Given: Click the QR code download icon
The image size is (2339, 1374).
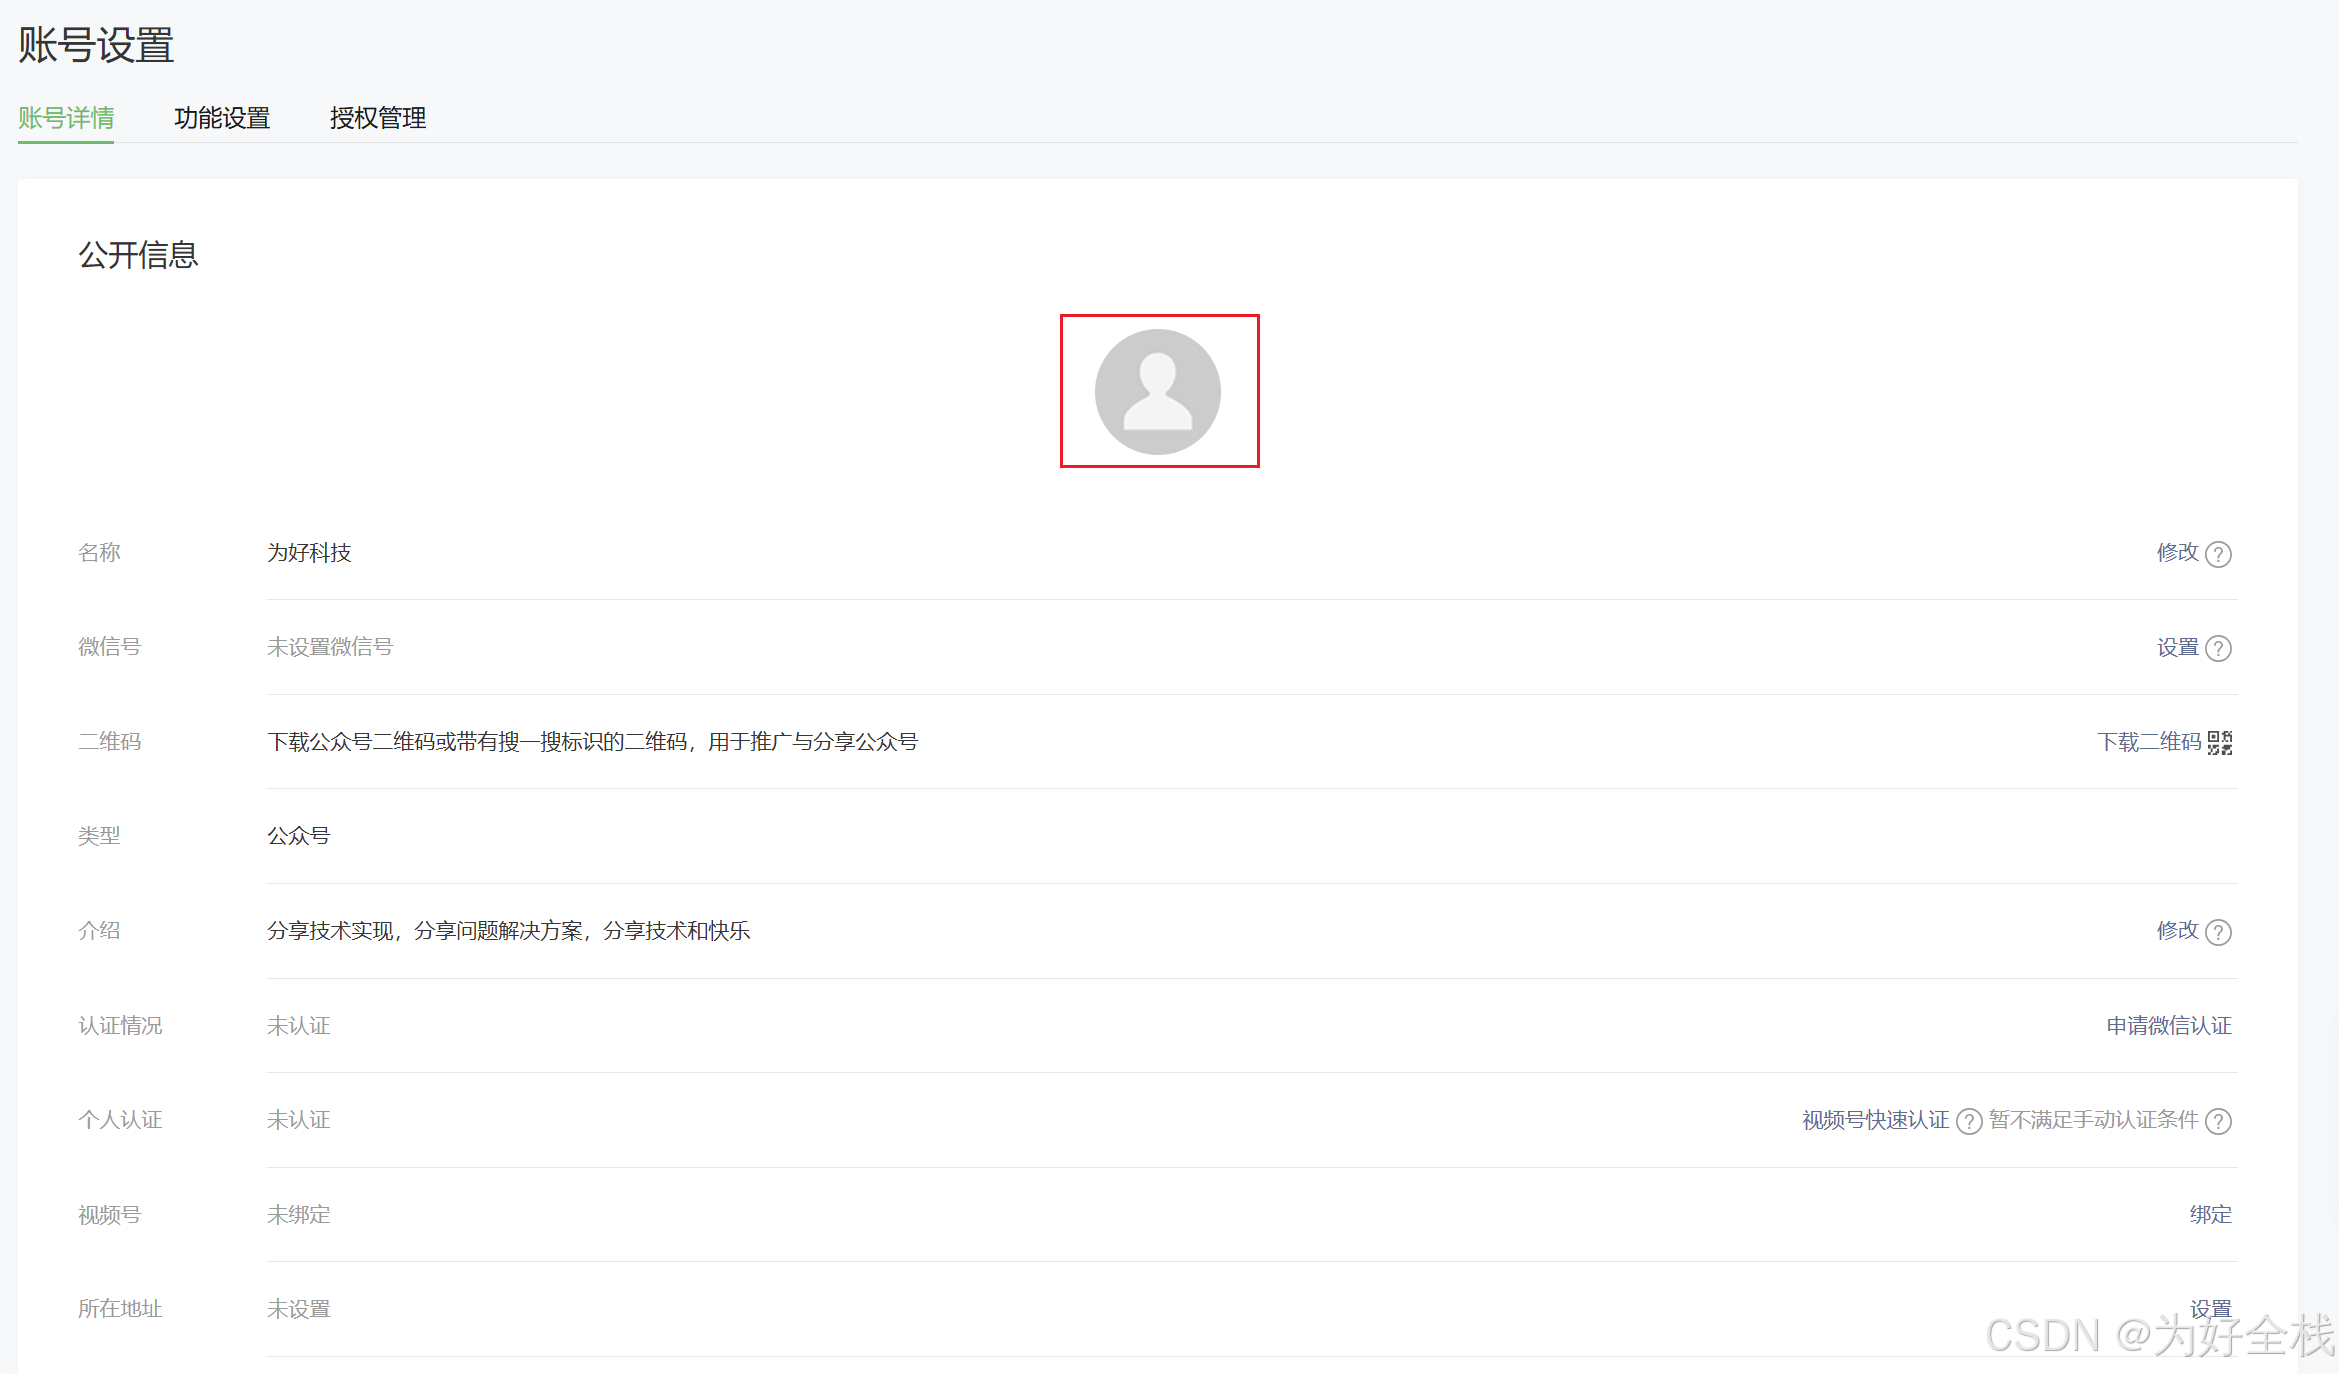Looking at the screenshot, I should [x=2220, y=743].
